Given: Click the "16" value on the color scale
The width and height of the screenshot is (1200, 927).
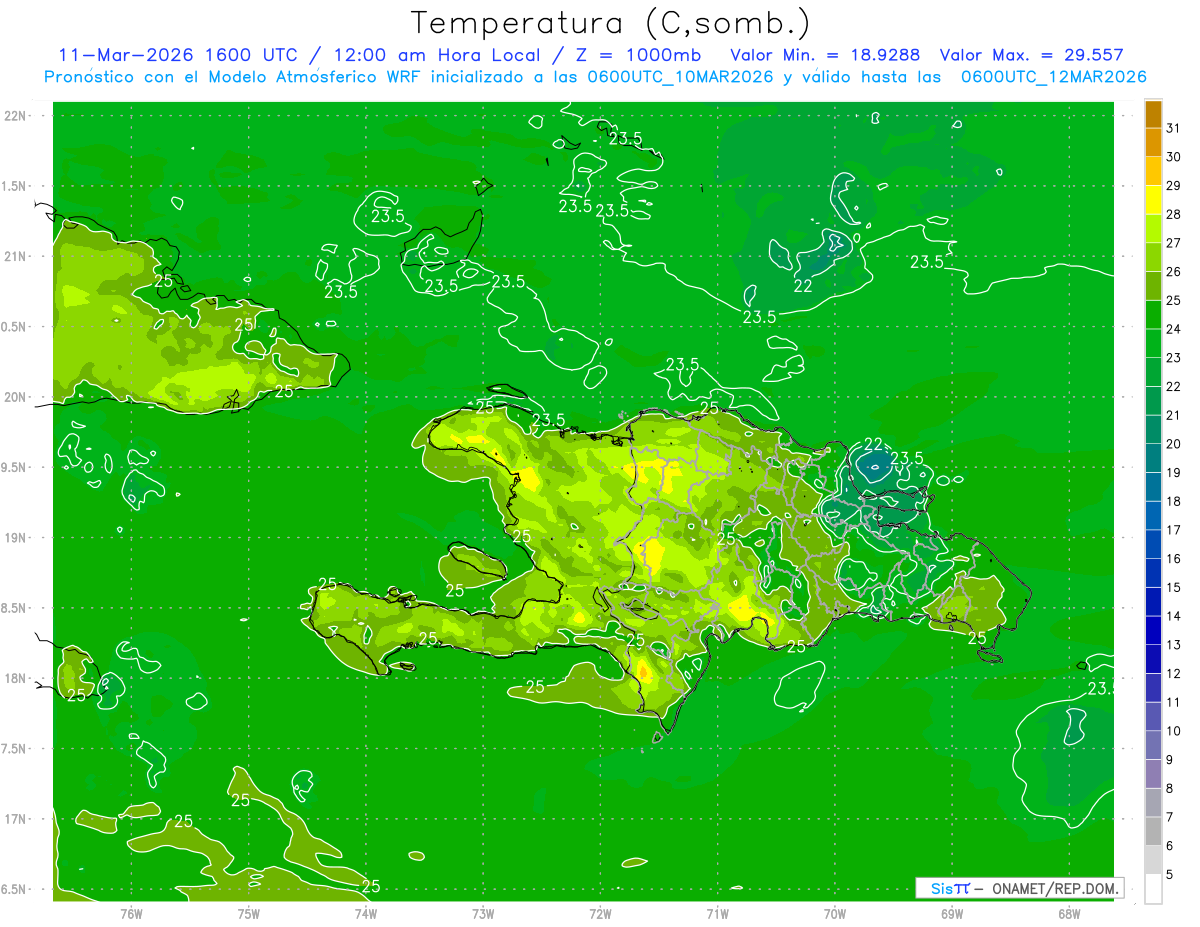Looking at the screenshot, I should (x=1174, y=559).
